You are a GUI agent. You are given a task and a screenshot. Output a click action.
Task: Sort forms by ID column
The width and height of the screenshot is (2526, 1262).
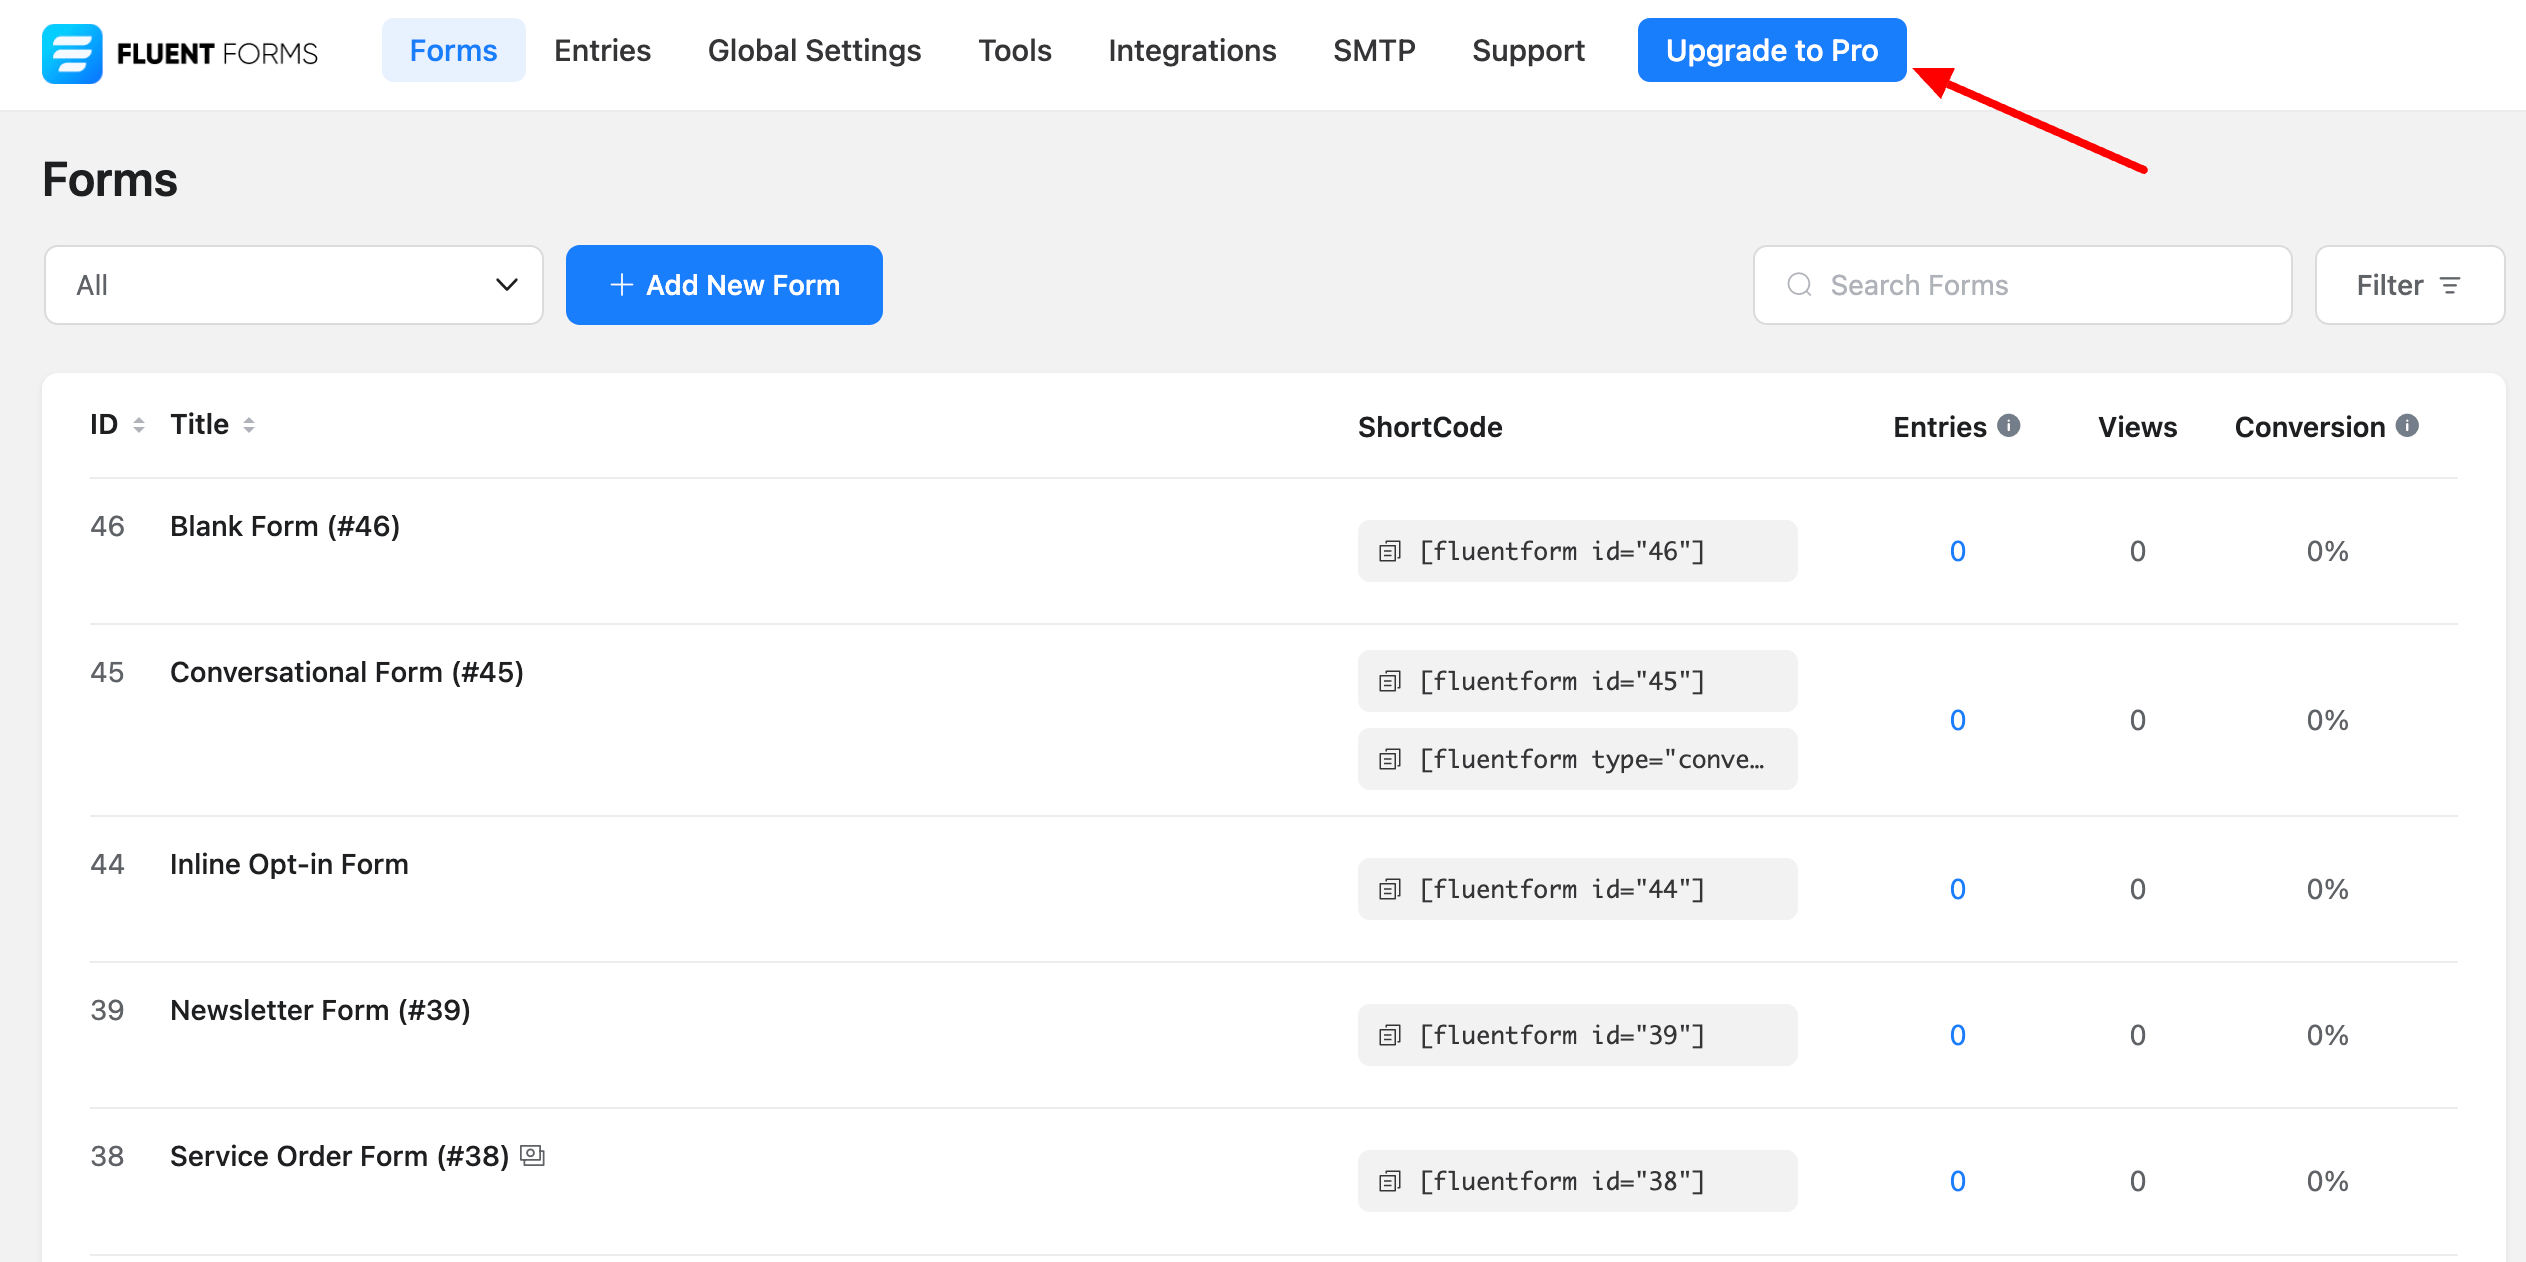tap(138, 425)
